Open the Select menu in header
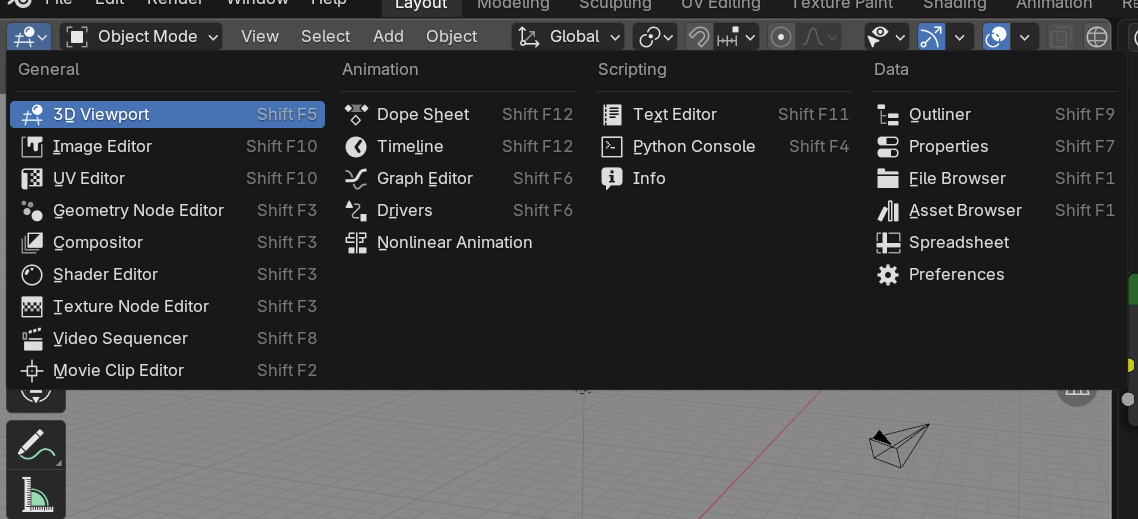Image resolution: width=1138 pixels, height=519 pixels. (325, 36)
